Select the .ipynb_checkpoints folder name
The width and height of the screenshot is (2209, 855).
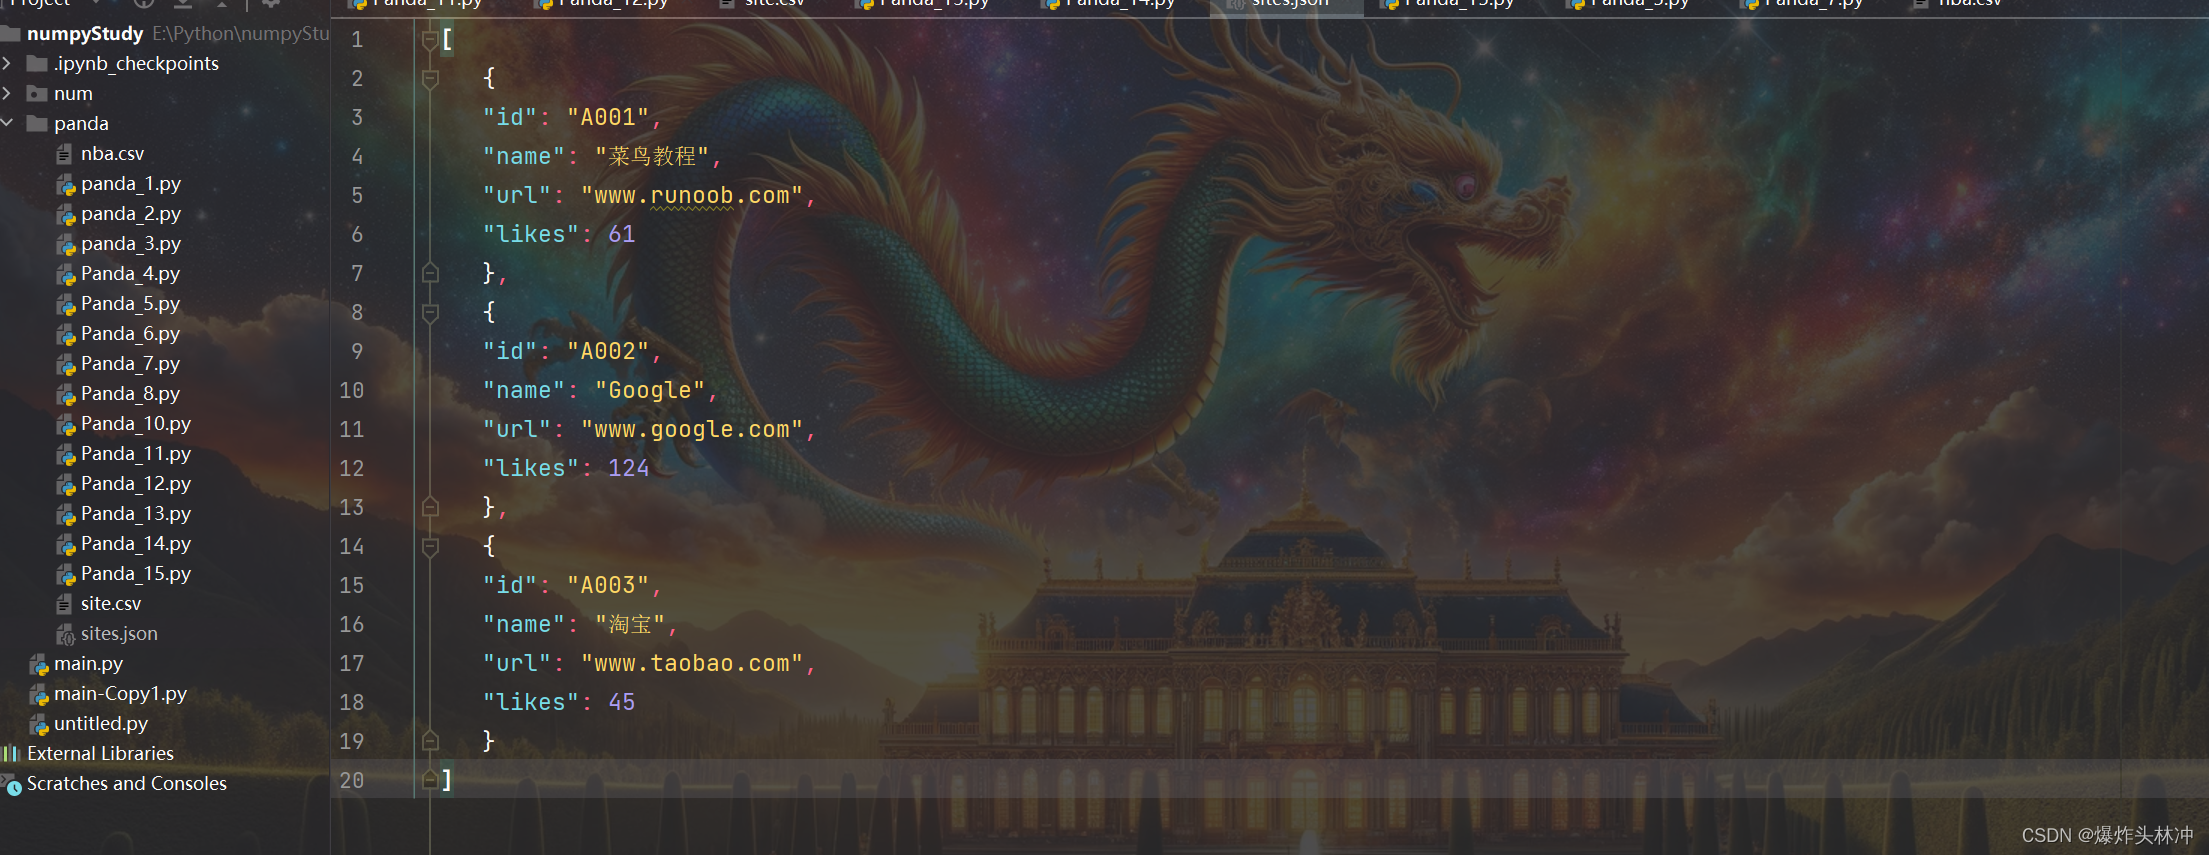coord(136,64)
